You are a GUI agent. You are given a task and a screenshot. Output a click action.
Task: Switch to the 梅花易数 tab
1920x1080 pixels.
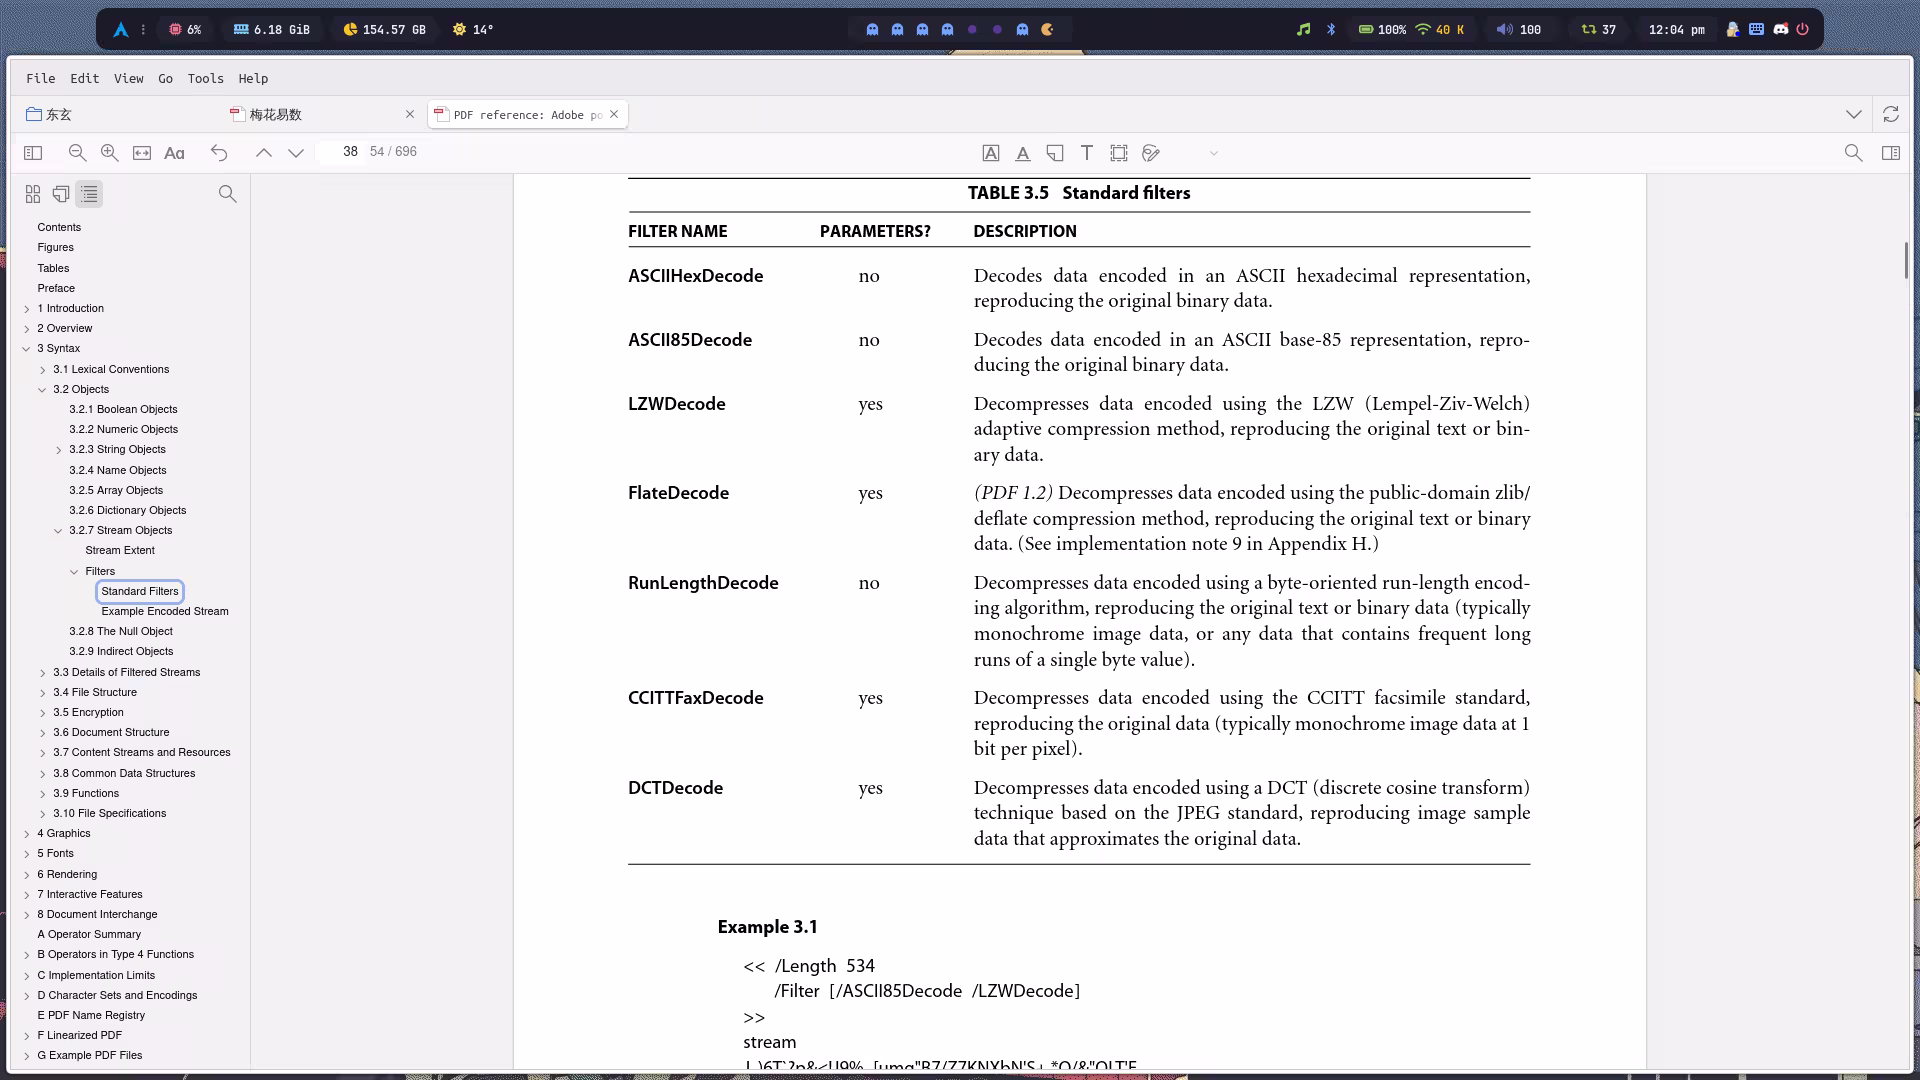coord(276,115)
